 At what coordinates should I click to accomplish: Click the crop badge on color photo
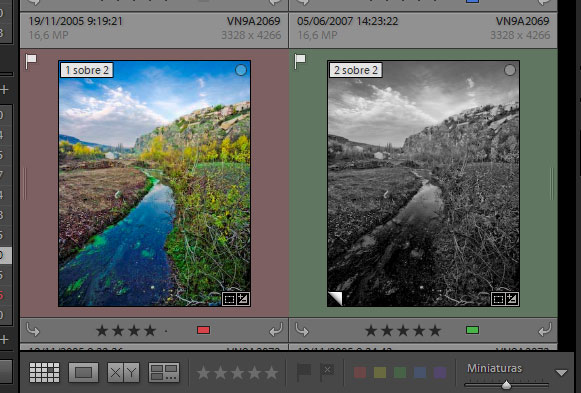229,299
